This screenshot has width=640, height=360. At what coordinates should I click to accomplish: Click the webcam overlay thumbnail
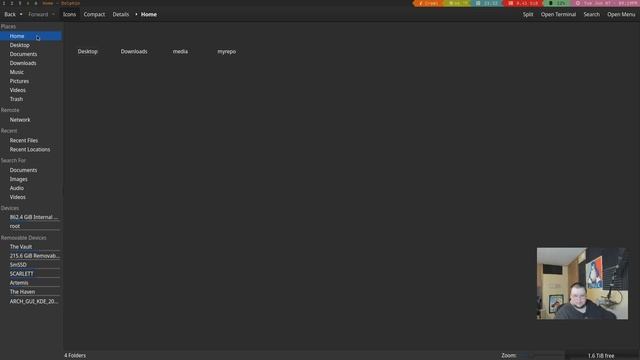click(582, 283)
